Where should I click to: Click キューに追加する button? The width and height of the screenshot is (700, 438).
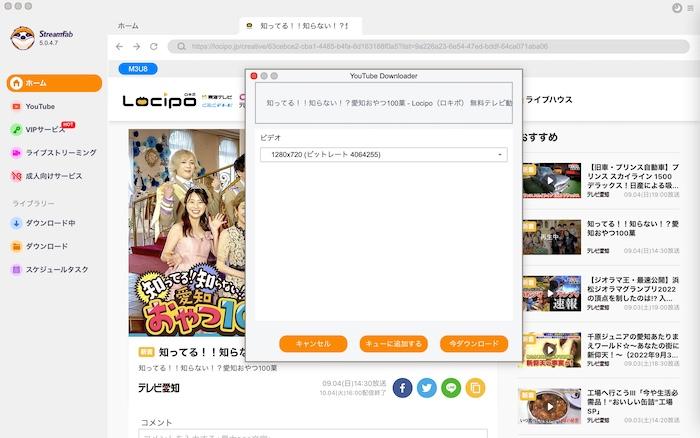click(x=393, y=344)
